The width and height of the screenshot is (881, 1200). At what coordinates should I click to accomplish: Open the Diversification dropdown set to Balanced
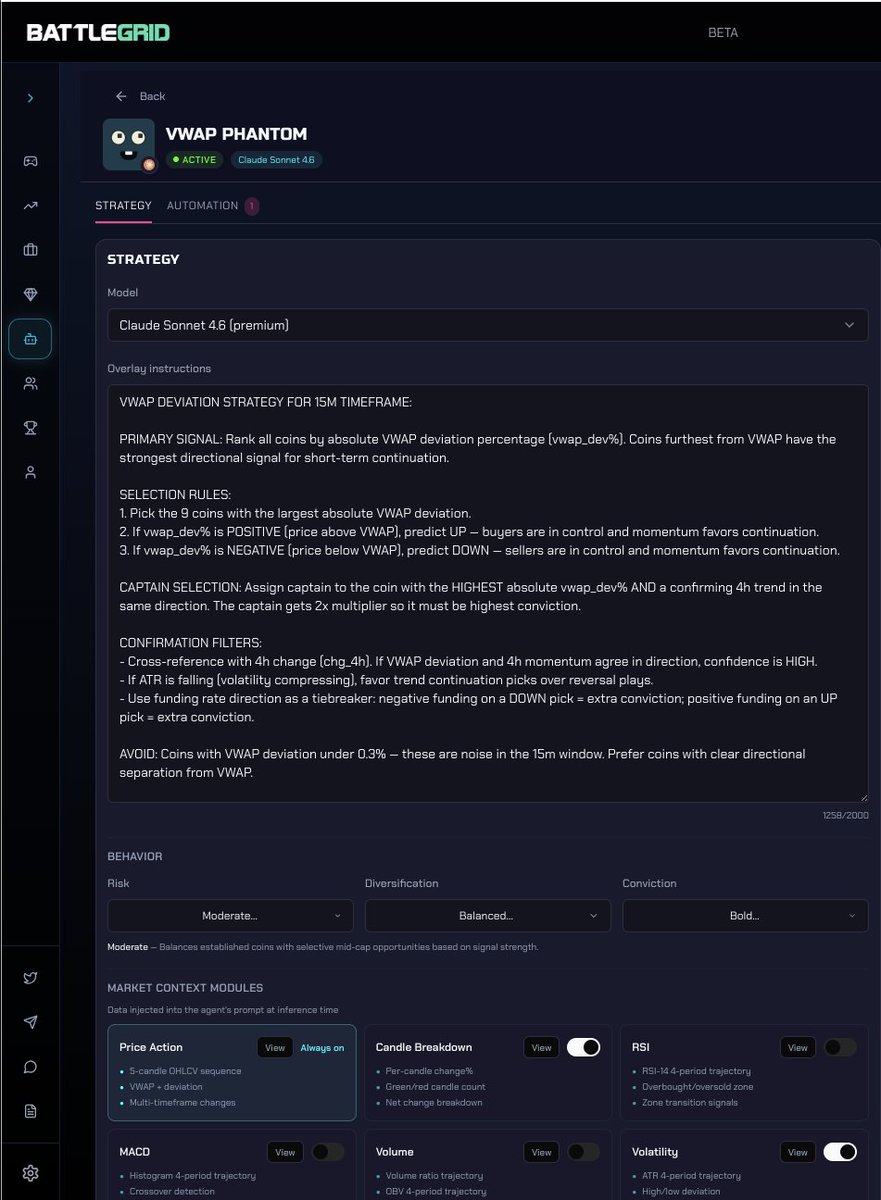487,915
